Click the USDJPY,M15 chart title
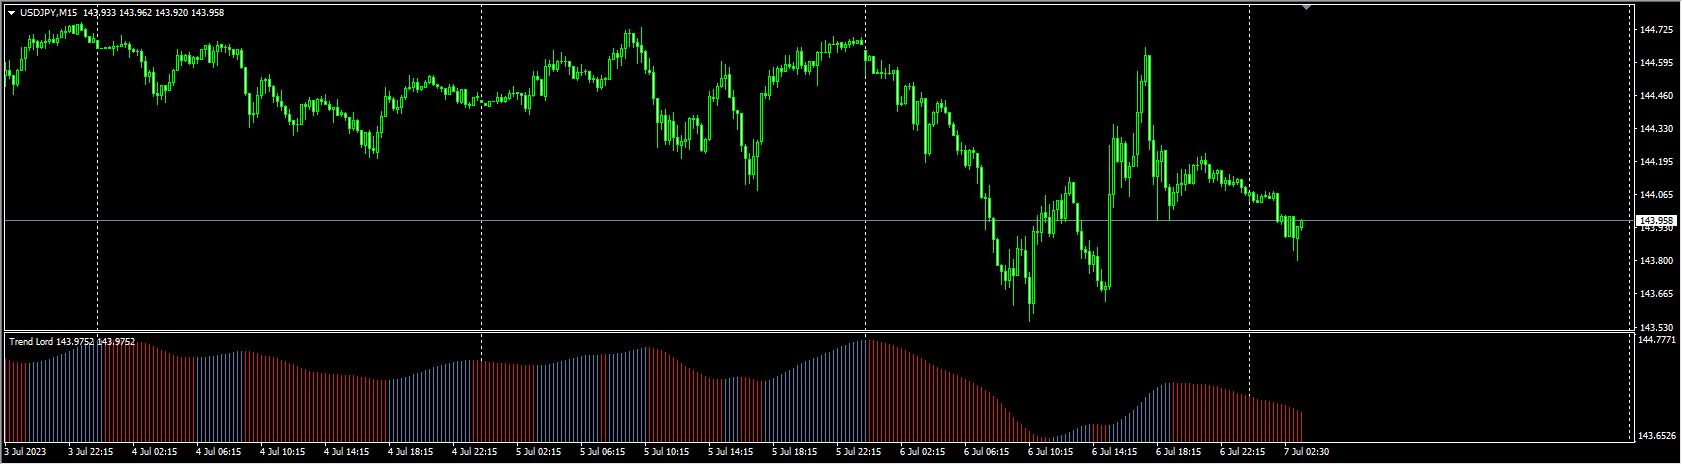 point(49,13)
